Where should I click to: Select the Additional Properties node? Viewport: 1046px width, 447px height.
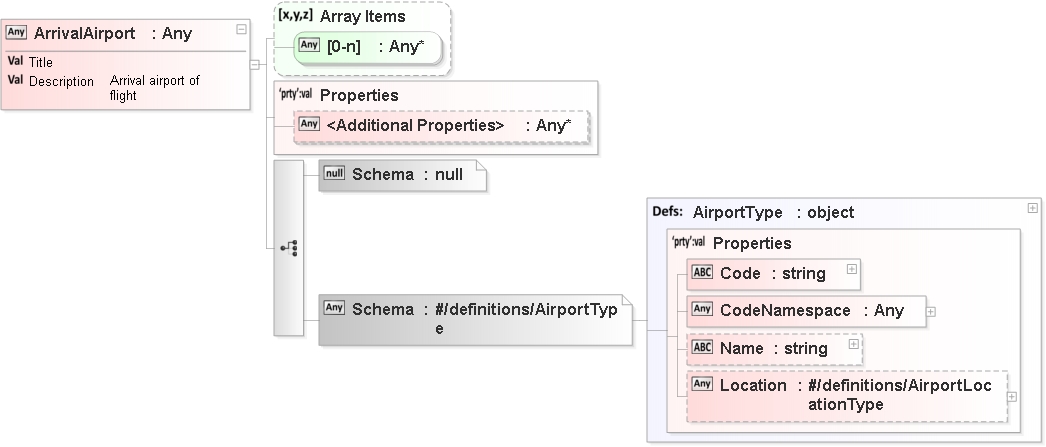click(x=441, y=126)
